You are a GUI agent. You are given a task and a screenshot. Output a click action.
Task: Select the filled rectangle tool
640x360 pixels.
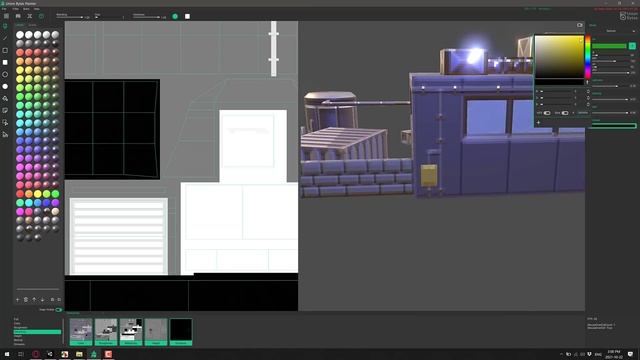coord(5,62)
